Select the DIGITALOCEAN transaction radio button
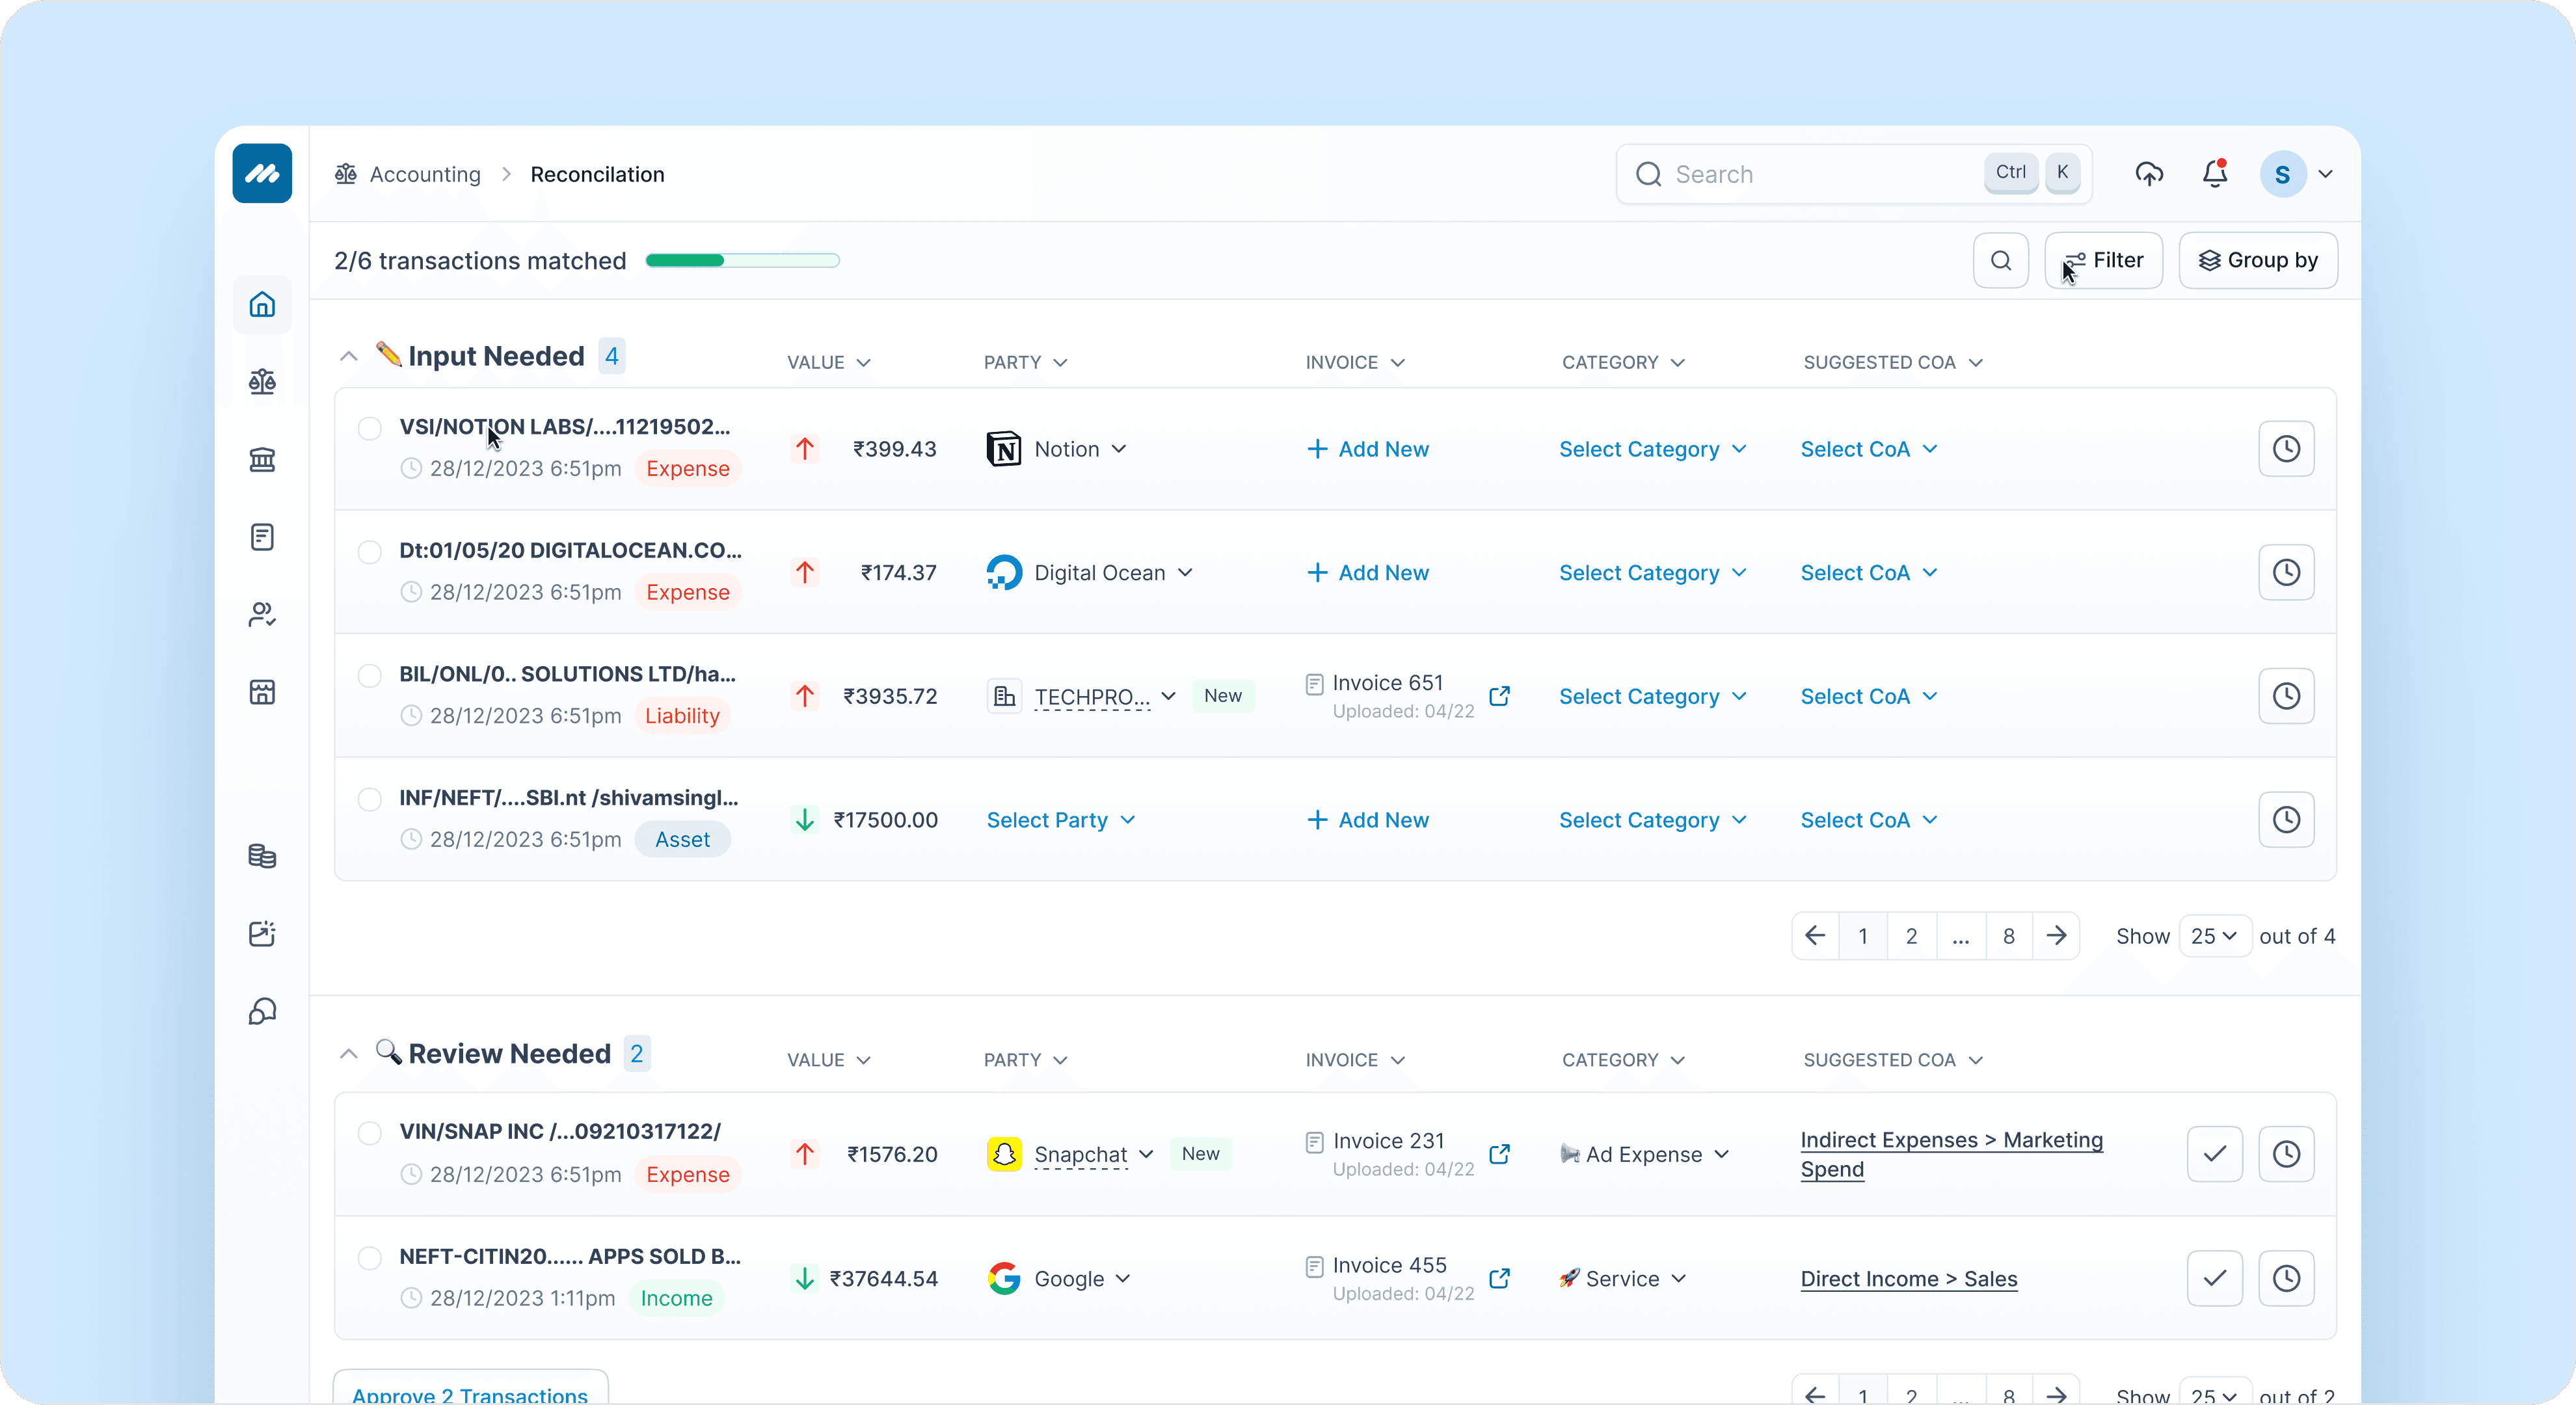Image resolution: width=2576 pixels, height=1405 pixels. pyautogui.click(x=370, y=552)
